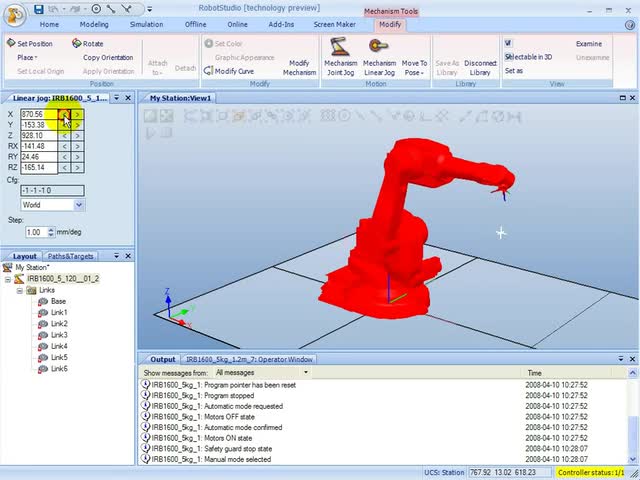Click the Set Position tool
Screen dimensions: 640x480
[30, 43]
